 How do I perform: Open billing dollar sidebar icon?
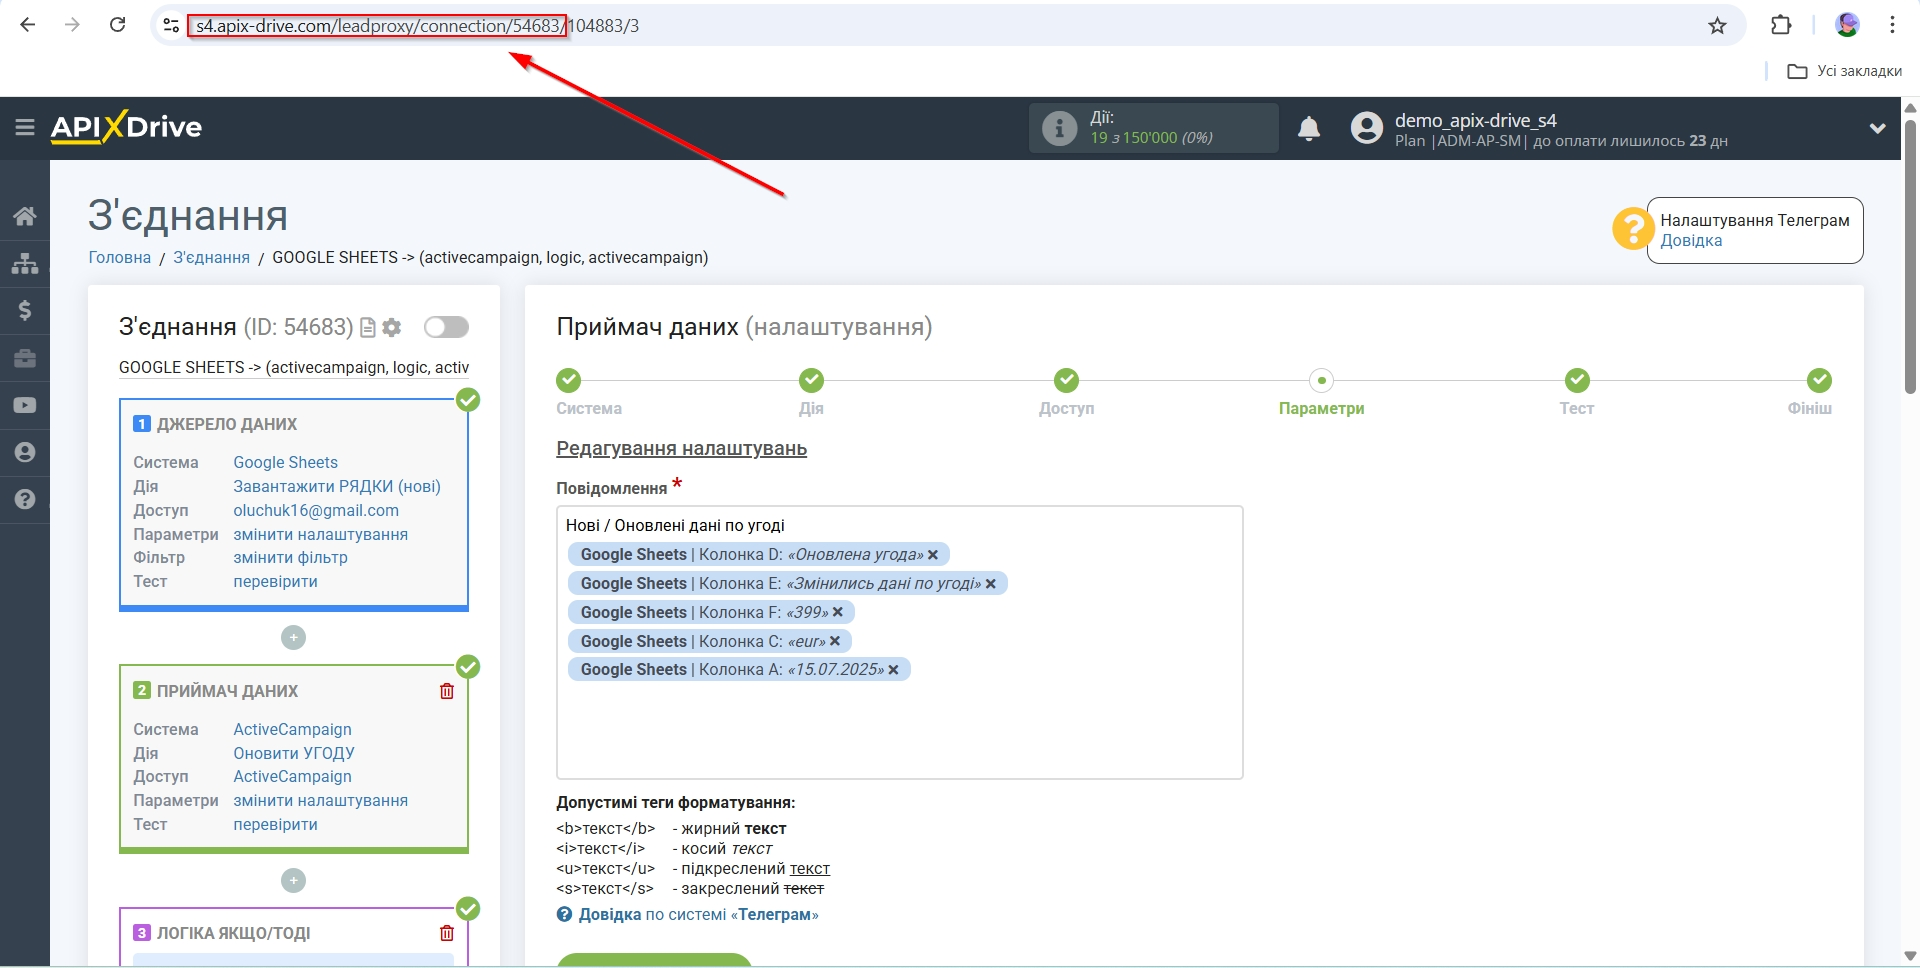pos(25,310)
